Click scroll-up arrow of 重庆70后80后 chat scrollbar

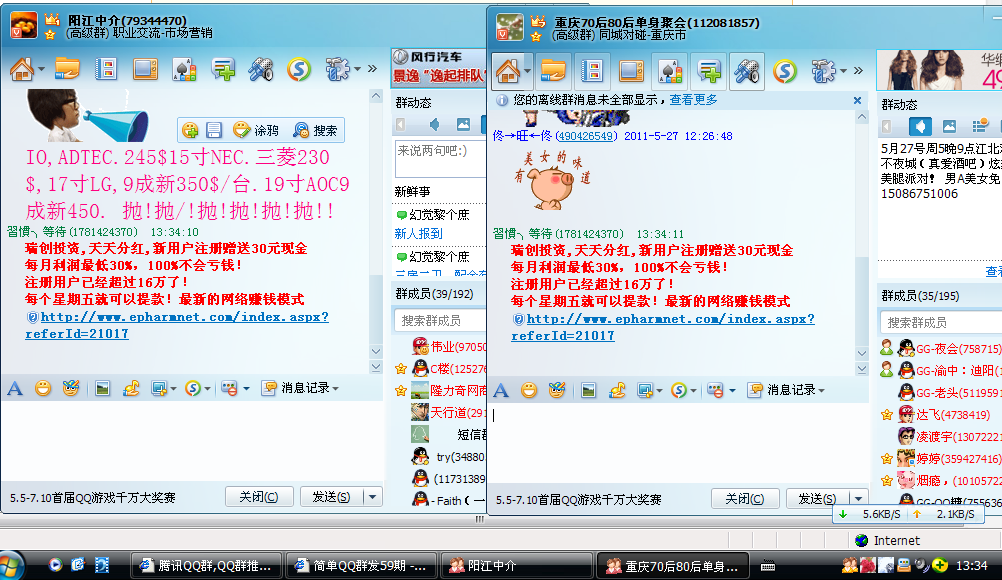[862, 117]
